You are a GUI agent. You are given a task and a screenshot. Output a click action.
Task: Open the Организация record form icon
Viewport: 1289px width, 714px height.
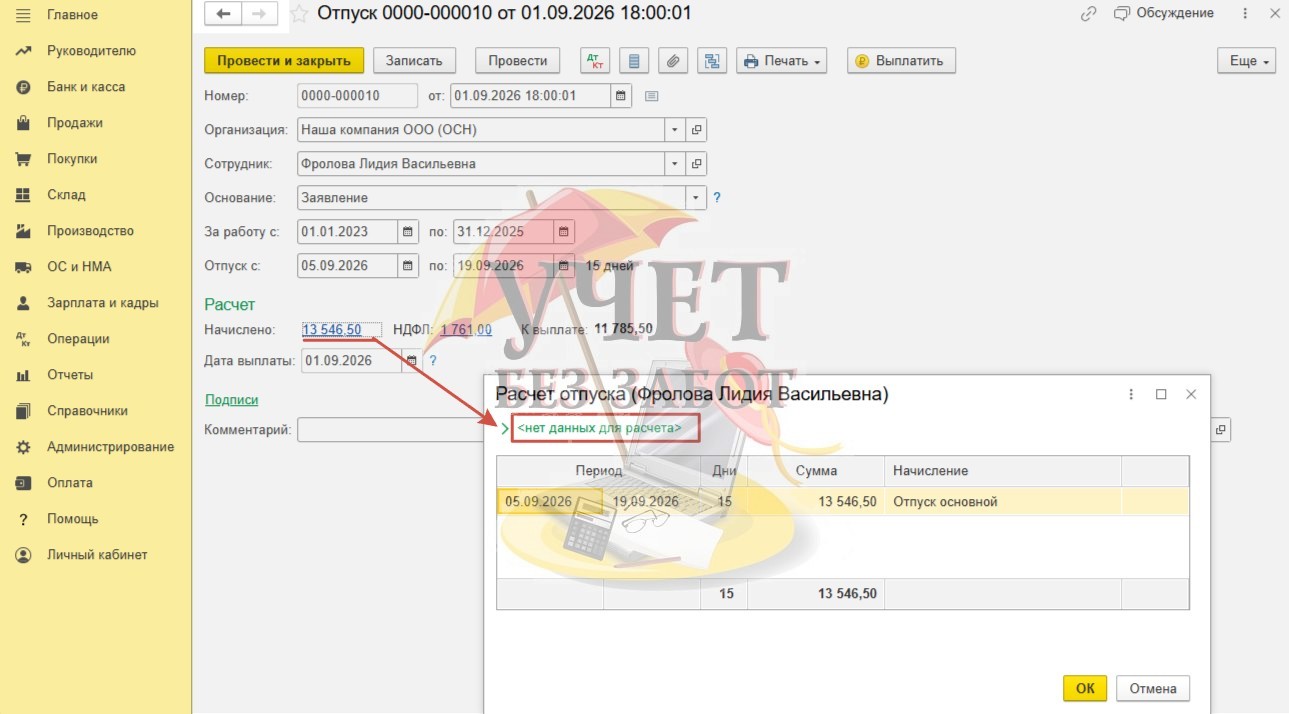click(x=697, y=130)
